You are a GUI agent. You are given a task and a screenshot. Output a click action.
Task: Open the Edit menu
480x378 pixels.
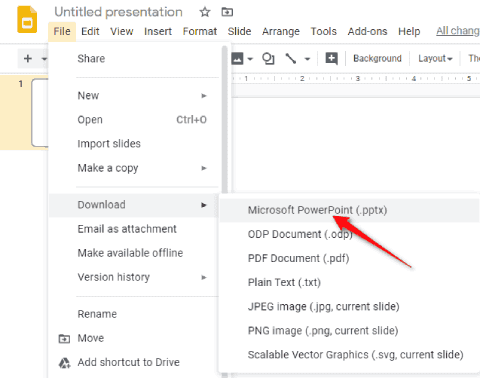tap(90, 31)
